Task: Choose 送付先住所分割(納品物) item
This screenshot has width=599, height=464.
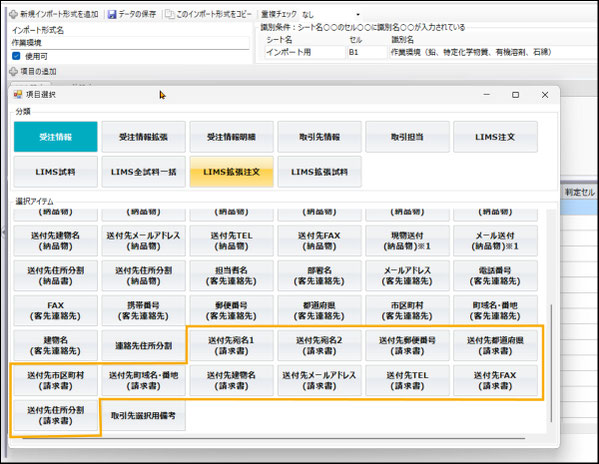Action: pos(144,275)
